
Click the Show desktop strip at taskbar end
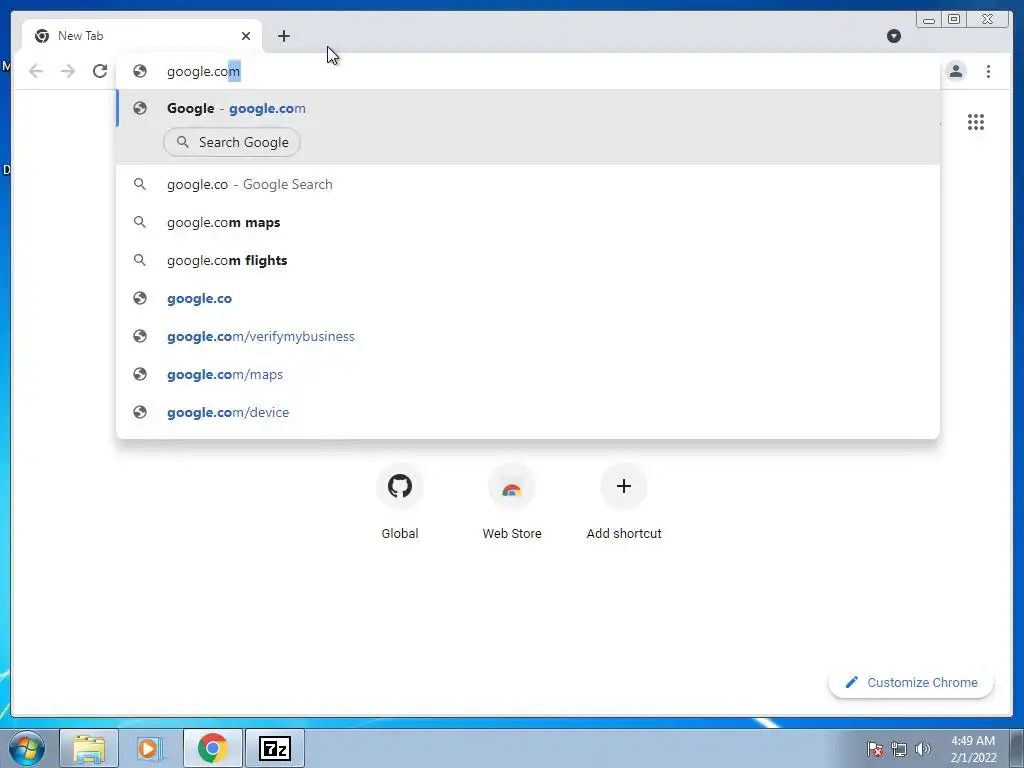click(x=1017, y=748)
